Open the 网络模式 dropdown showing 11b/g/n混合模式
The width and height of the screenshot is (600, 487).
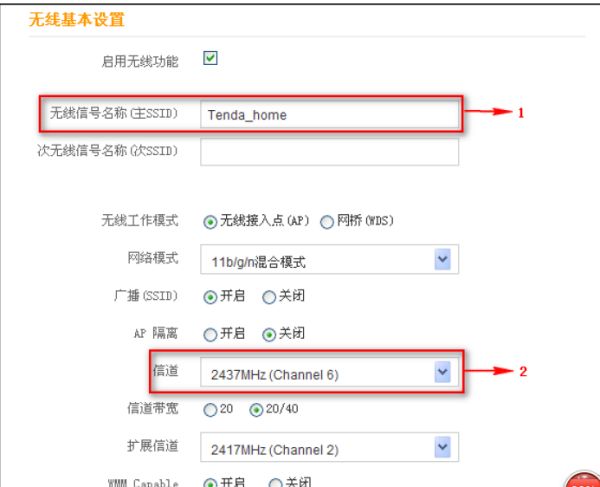click(328, 260)
